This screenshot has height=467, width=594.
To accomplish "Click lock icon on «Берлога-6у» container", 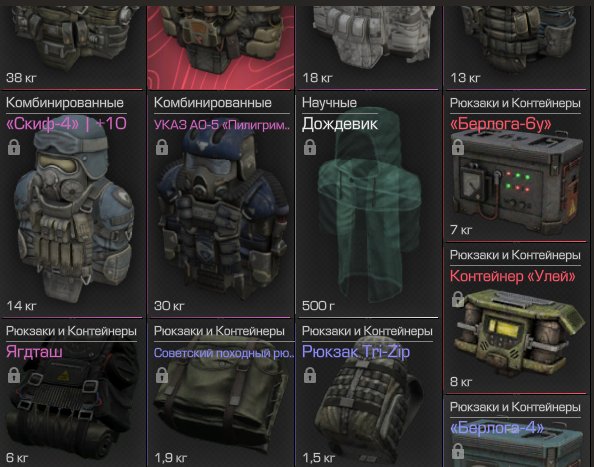I will [x=458, y=147].
